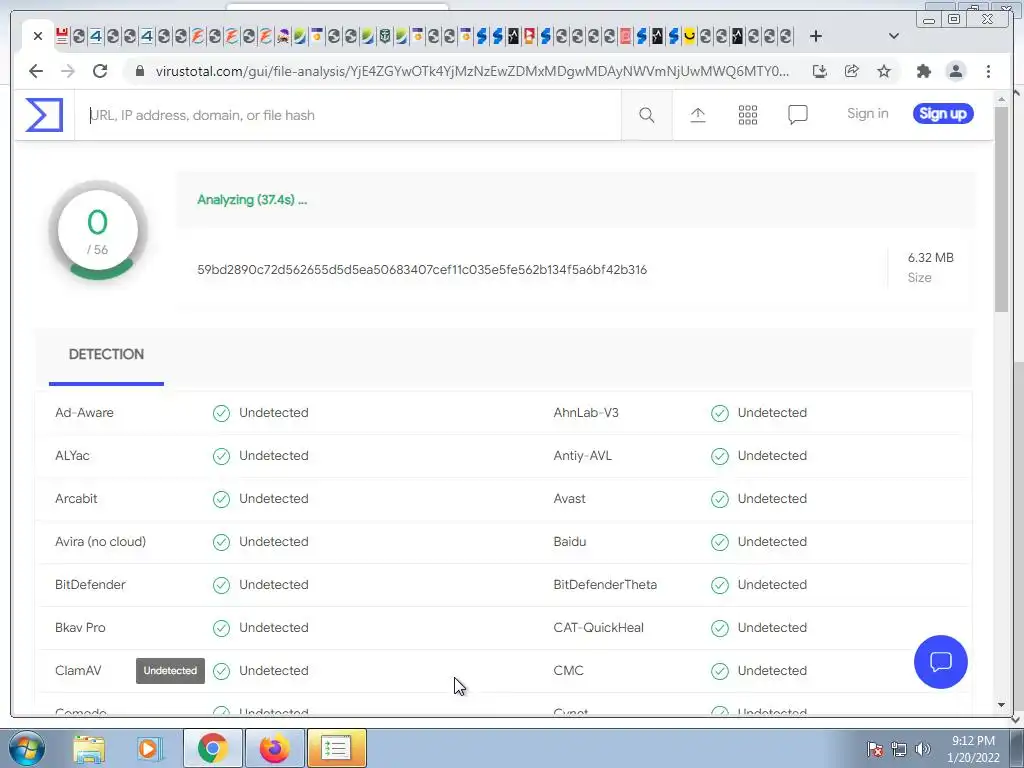Click the install app icon in address bar
Viewport: 1024px width, 768px height.
pyautogui.click(x=820, y=71)
